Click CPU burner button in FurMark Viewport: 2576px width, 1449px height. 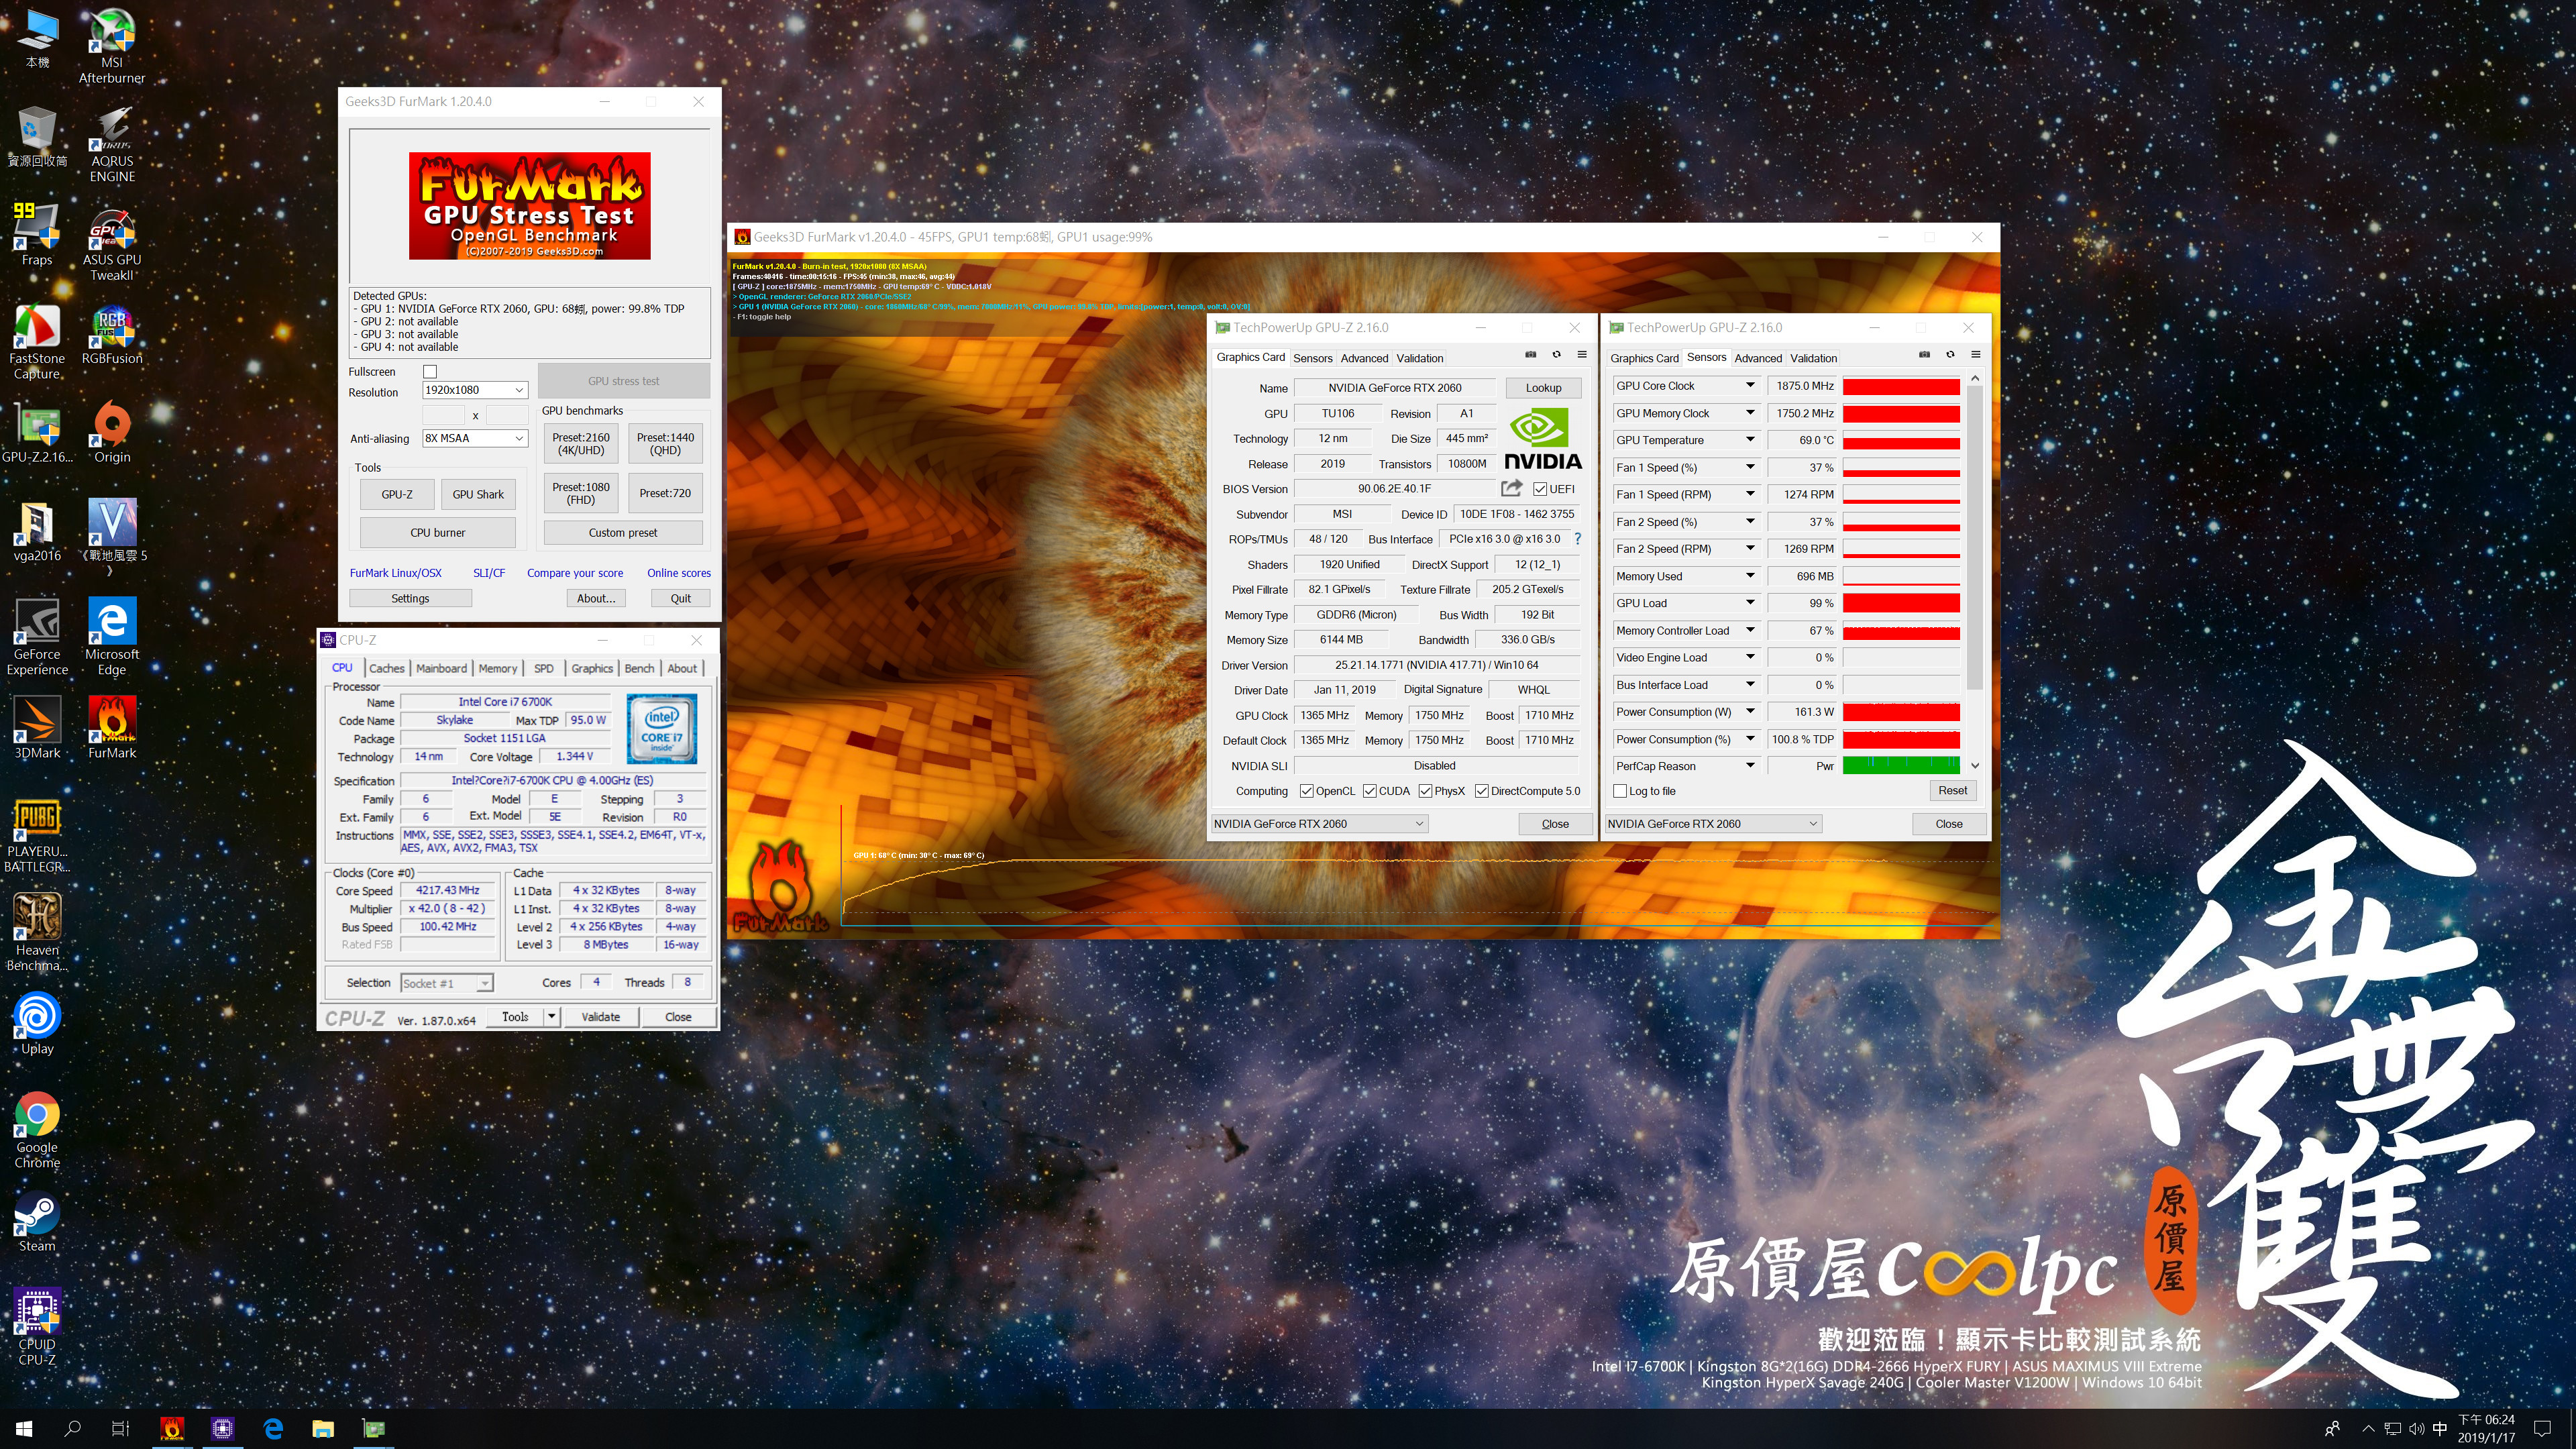point(437,532)
